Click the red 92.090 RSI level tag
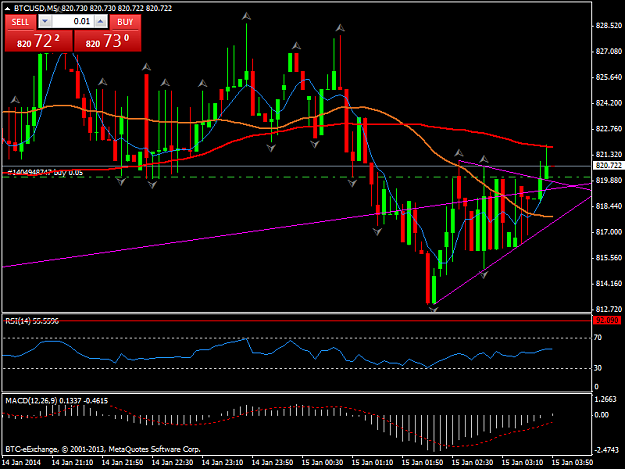 point(607,320)
